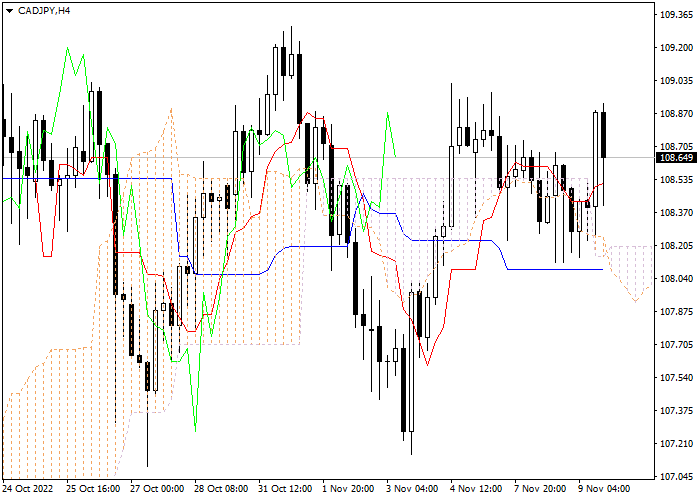Click the current price label 108.649
This screenshot has width=700, height=500.
pos(676,158)
